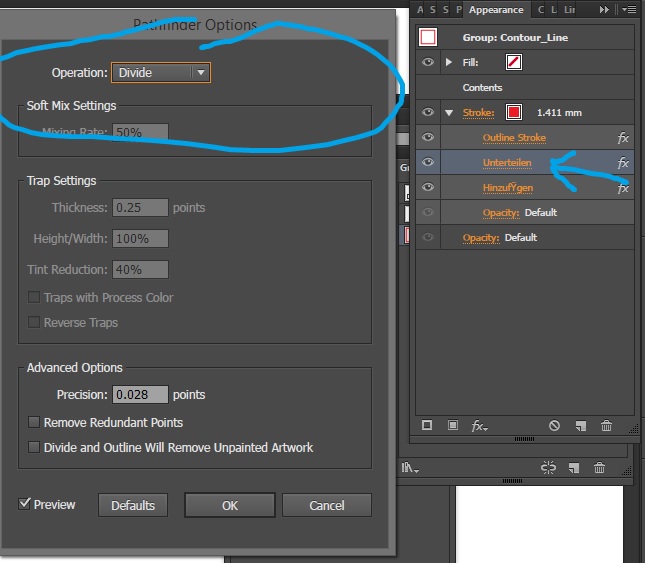Open the Fill color swatch
This screenshot has height=563, width=645.
514,63
